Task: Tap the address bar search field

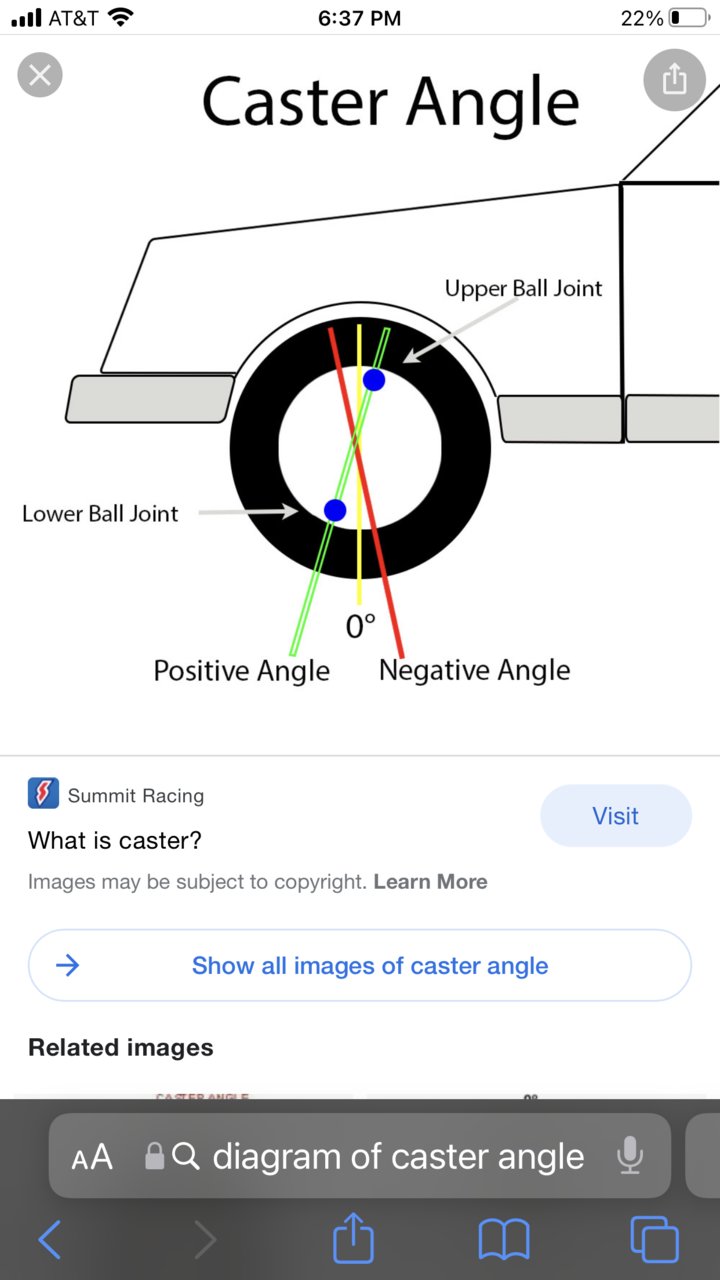Action: 360,1156
